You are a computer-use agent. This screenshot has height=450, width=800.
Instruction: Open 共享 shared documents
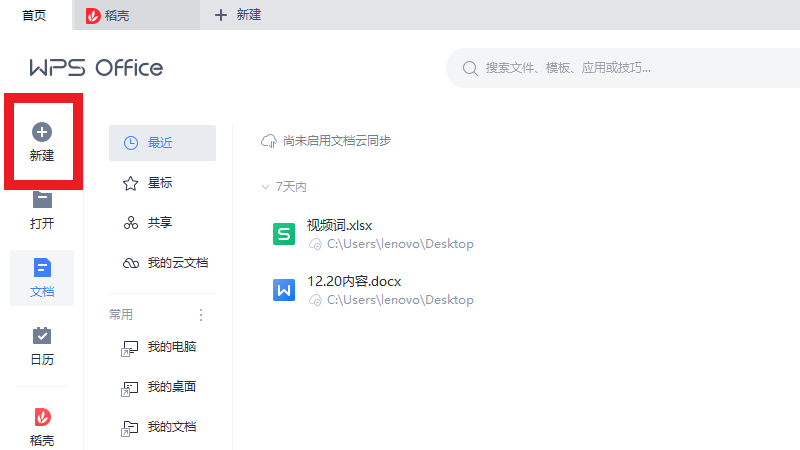(x=161, y=223)
